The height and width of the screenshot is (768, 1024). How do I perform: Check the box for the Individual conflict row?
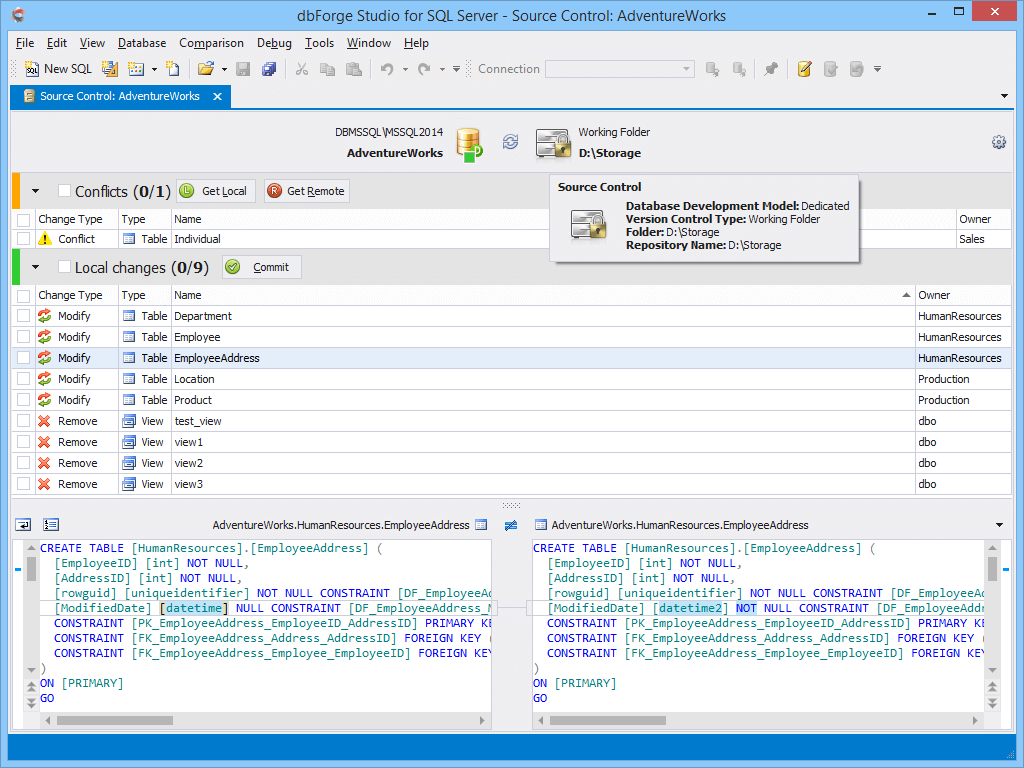tap(24, 239)
